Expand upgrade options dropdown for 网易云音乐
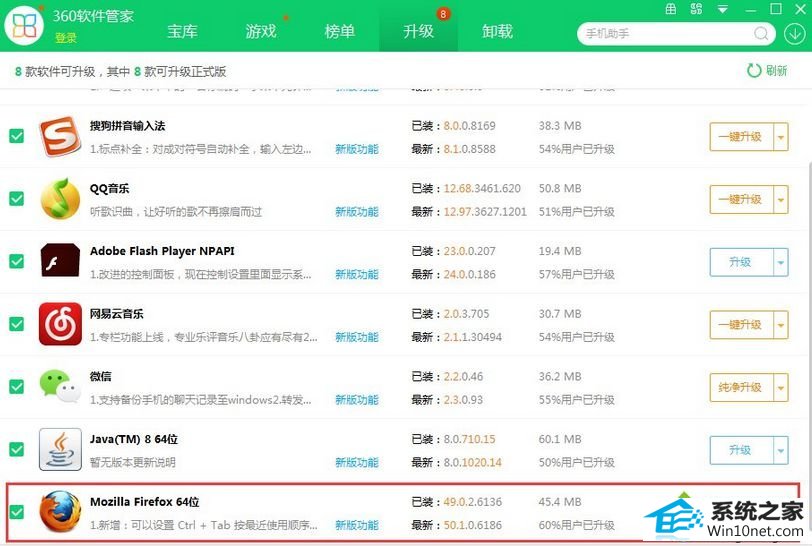812x546 pixels. (x=780, y=325)
